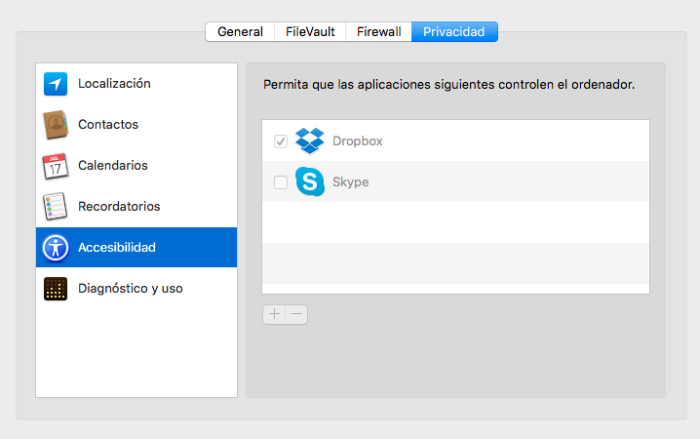Viewport: 700px width, 439px height.
Task: Go to the Firewall tab
Action: coord(379,32)
